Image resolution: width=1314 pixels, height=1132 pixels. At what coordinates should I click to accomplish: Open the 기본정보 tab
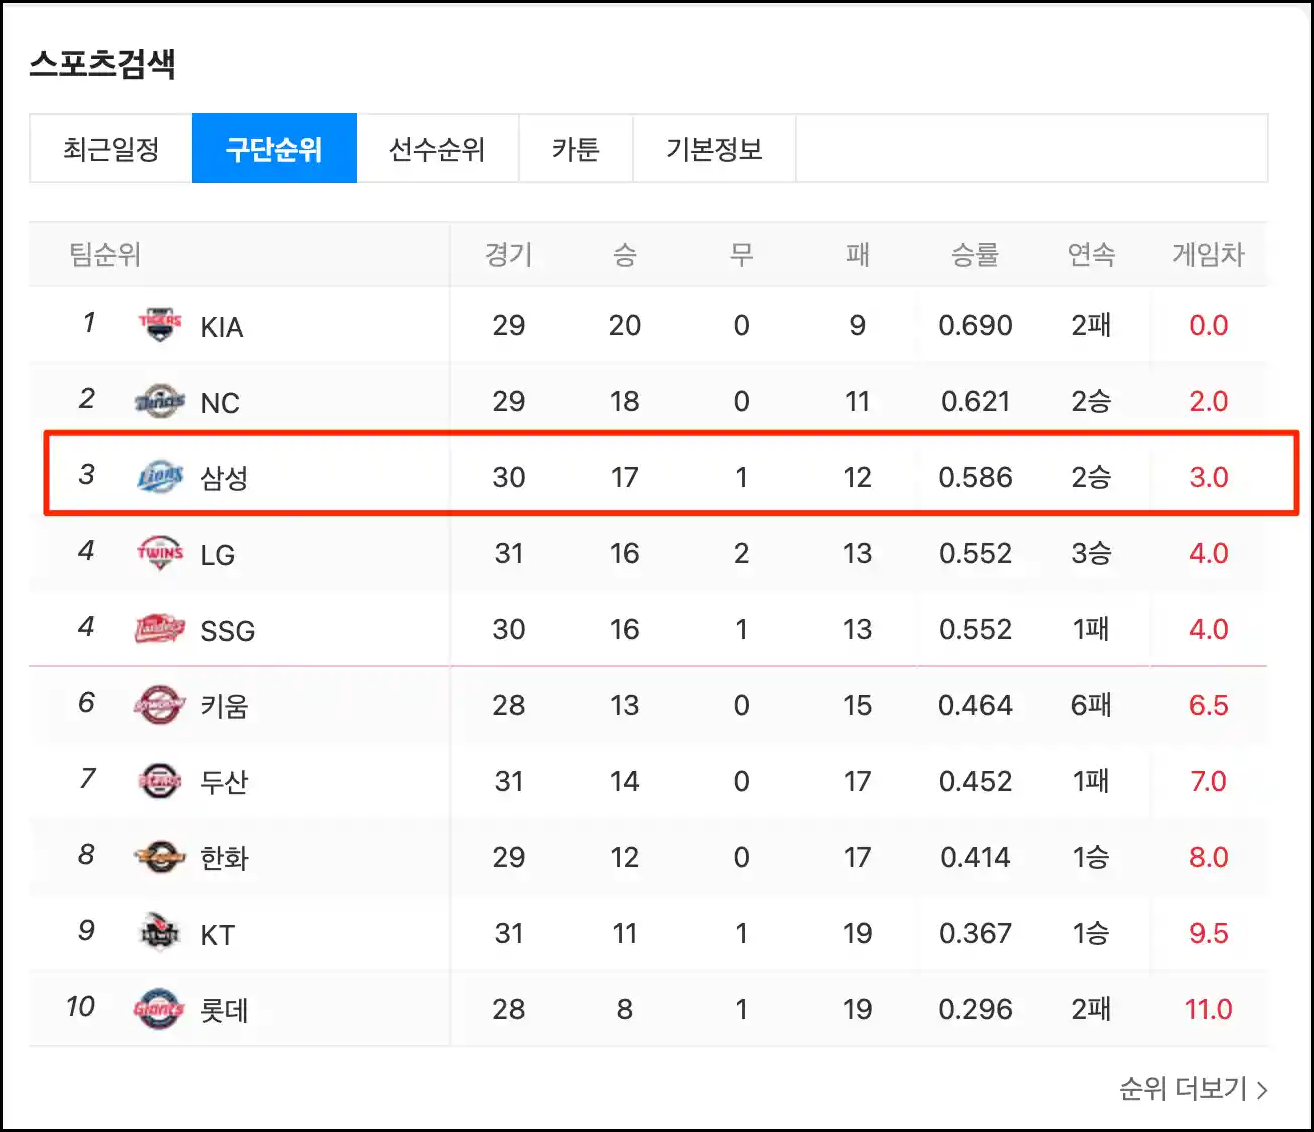pyautogui.click(x=714, y=148)
